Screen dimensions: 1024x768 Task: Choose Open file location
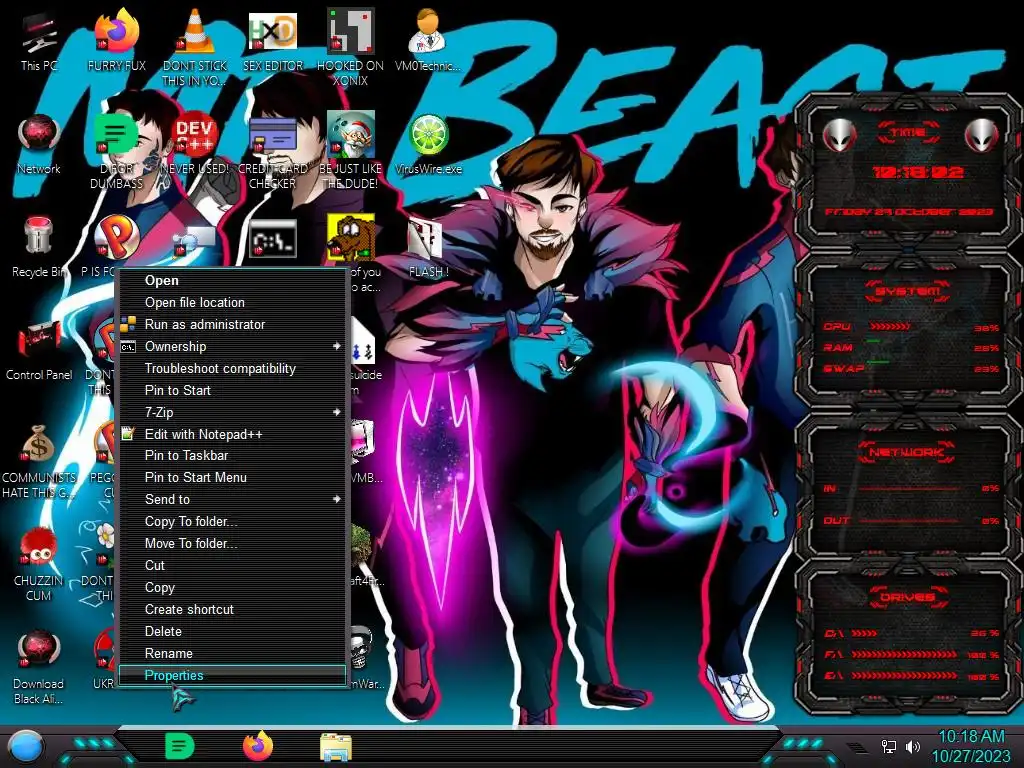232,302
